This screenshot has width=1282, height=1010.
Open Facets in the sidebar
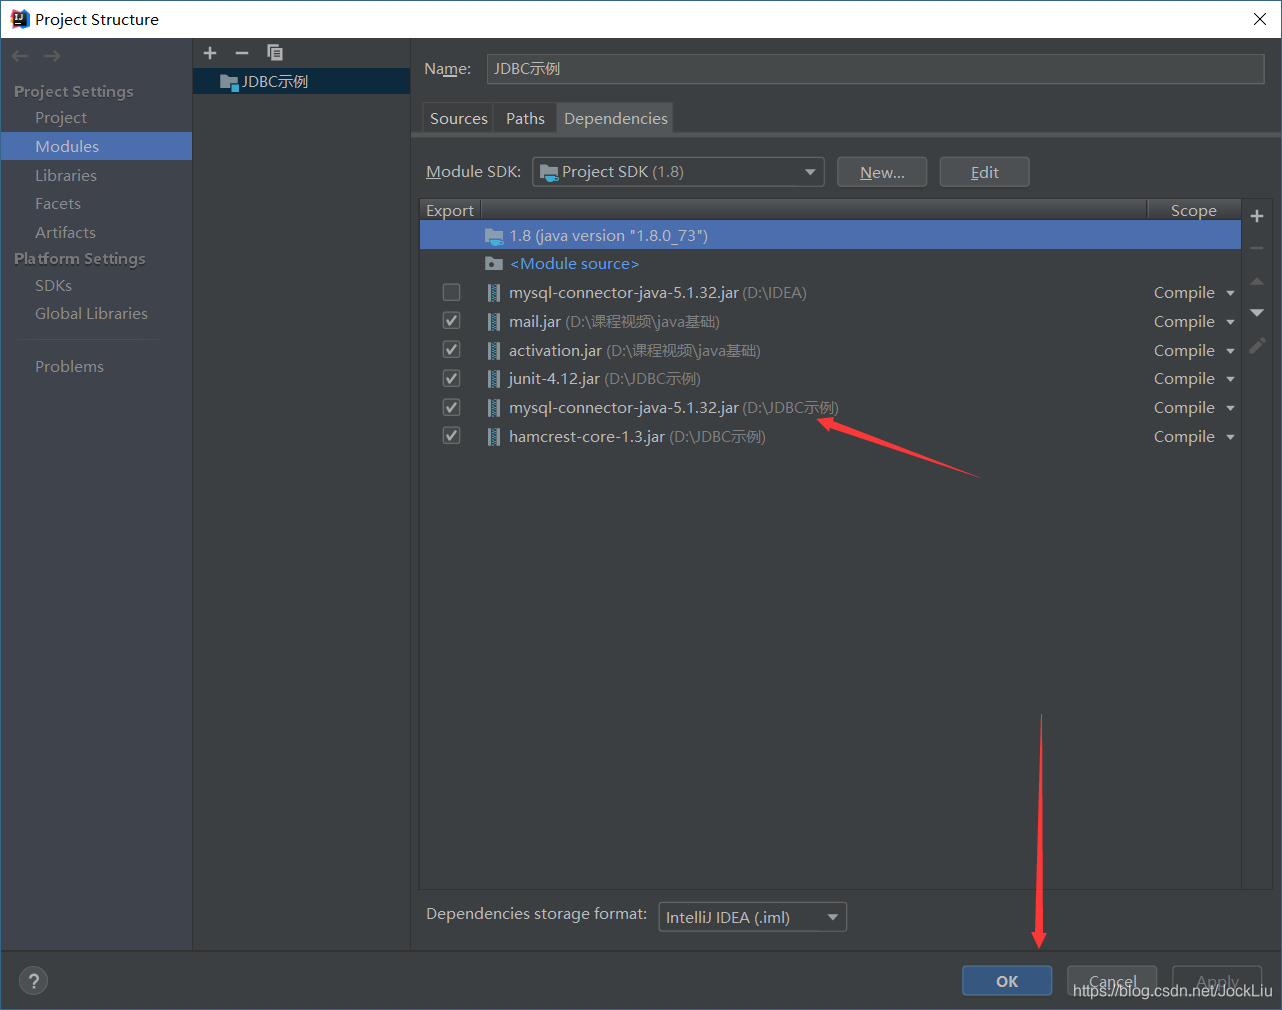coord(58,204)
